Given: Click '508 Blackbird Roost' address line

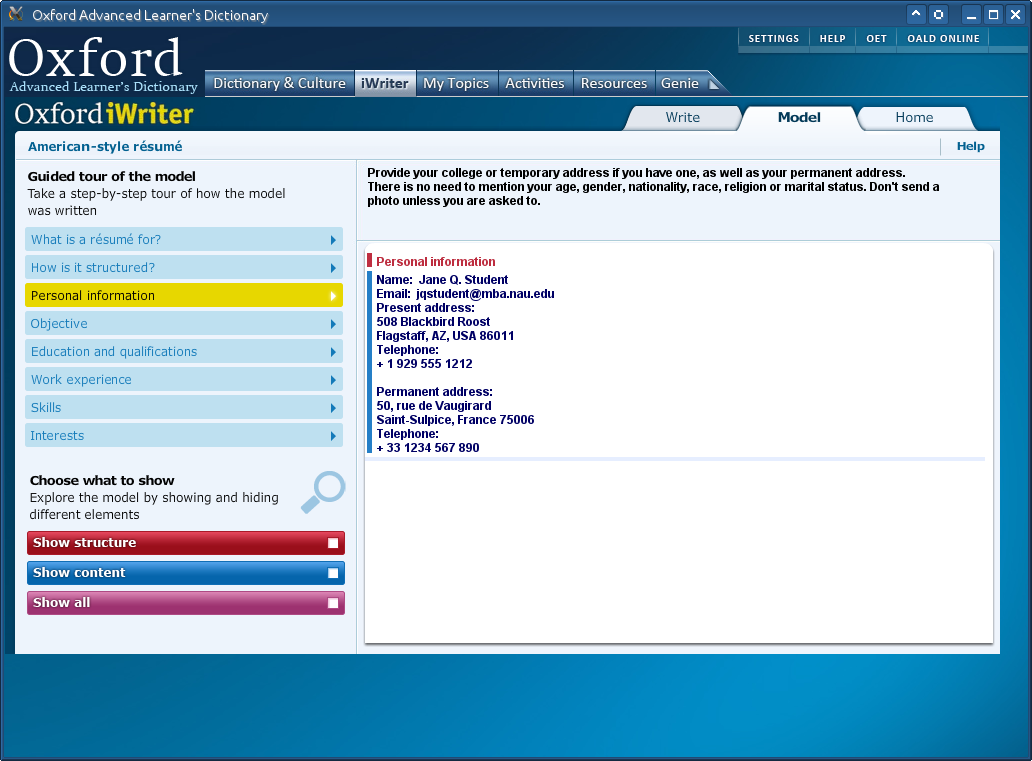Looking at the screenshot, I should 433,322.
